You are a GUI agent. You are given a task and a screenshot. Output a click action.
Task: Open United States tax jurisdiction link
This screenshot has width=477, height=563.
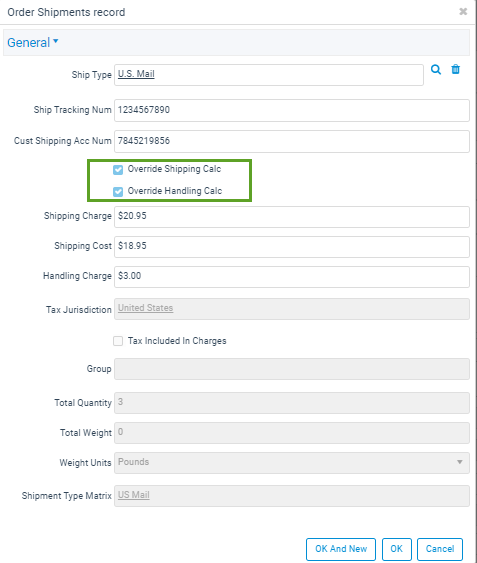[x=145, y=308]
